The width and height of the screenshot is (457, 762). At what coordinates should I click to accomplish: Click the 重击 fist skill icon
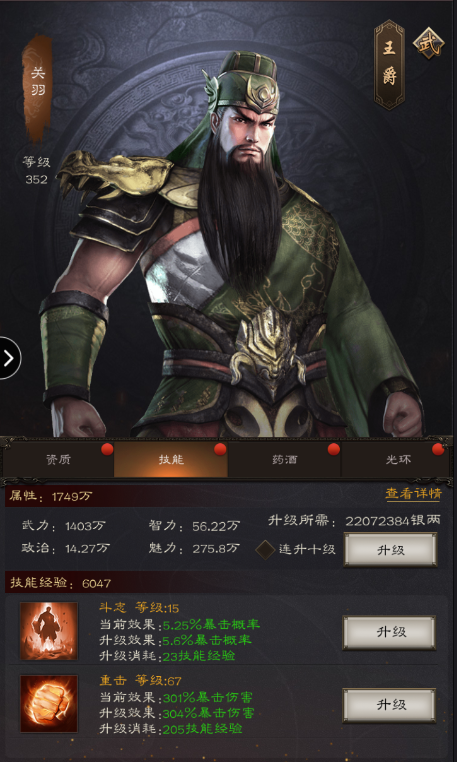(x=49, y=703)
